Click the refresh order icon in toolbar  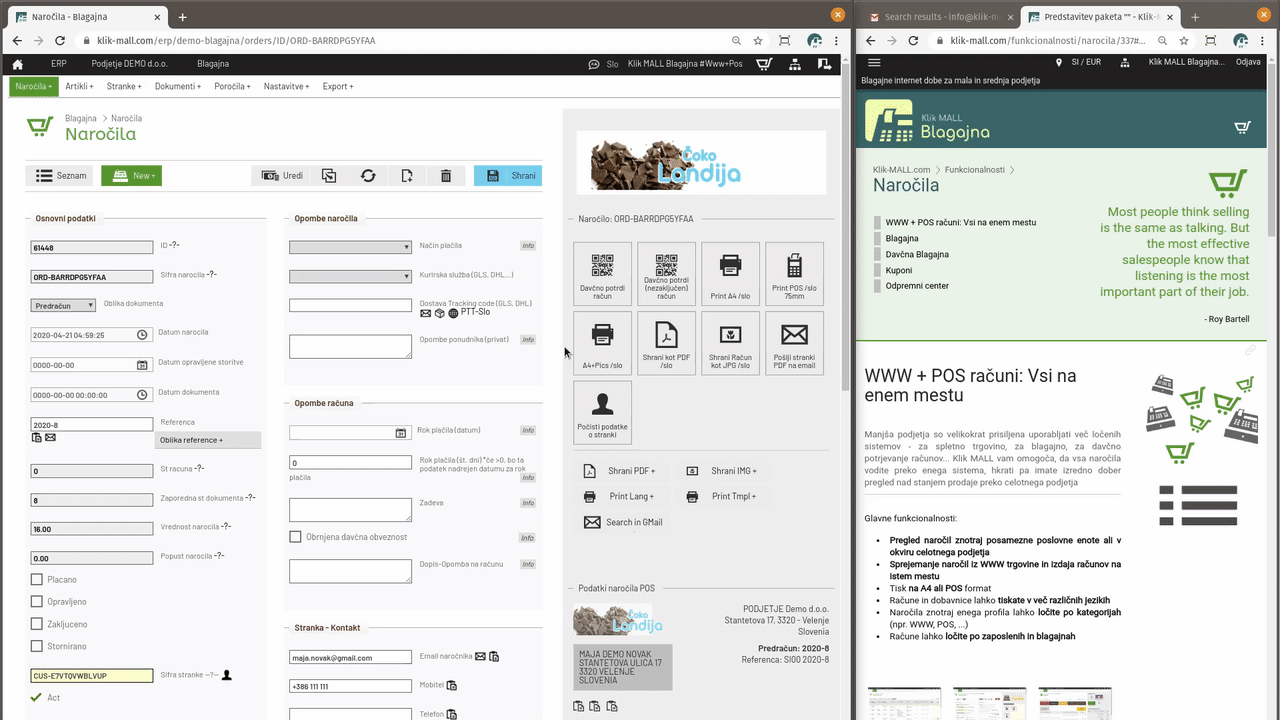(x=368, y=176)
